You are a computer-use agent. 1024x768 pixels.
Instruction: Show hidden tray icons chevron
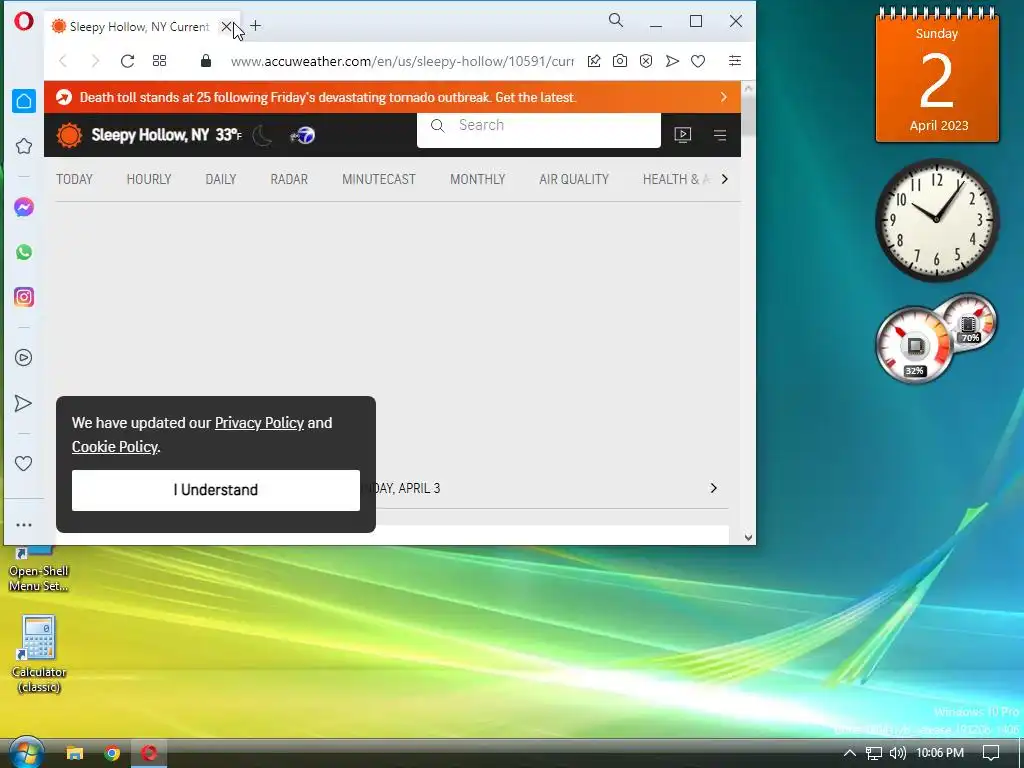tap(850, 753)
